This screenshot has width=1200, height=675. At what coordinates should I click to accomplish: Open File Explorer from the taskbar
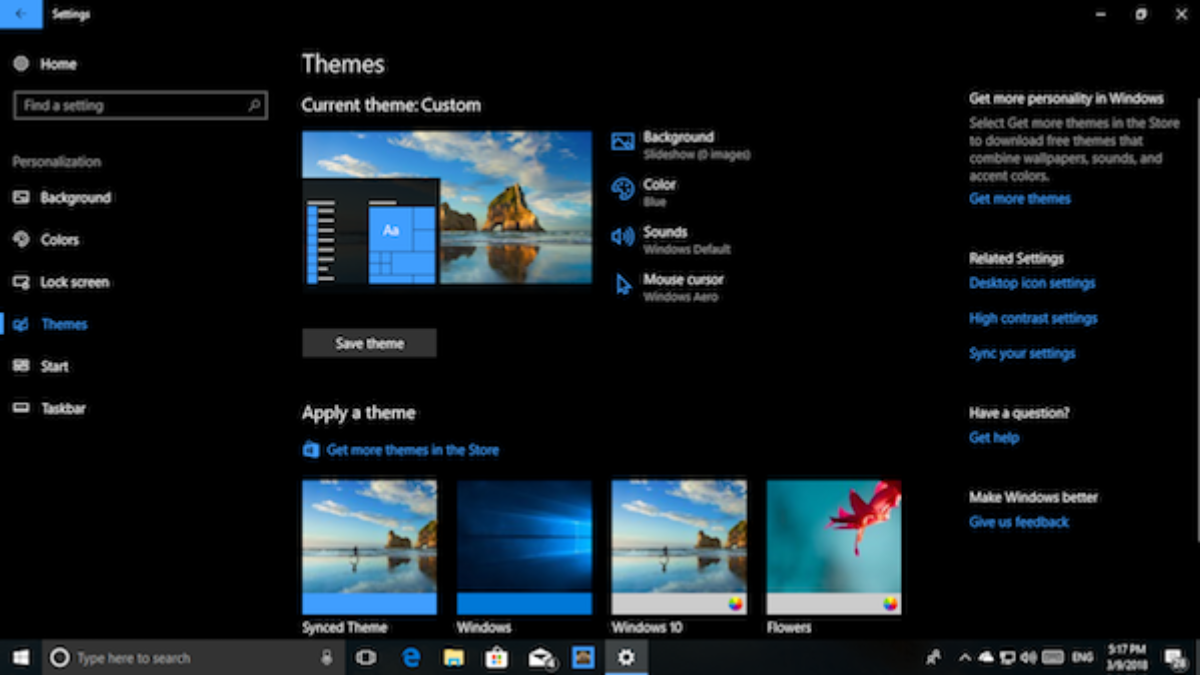tap(453, 657)
